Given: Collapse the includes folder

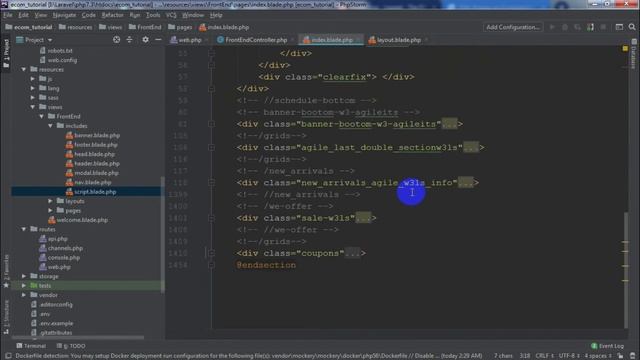Looking at the screenshot, I should coord(51,126).
